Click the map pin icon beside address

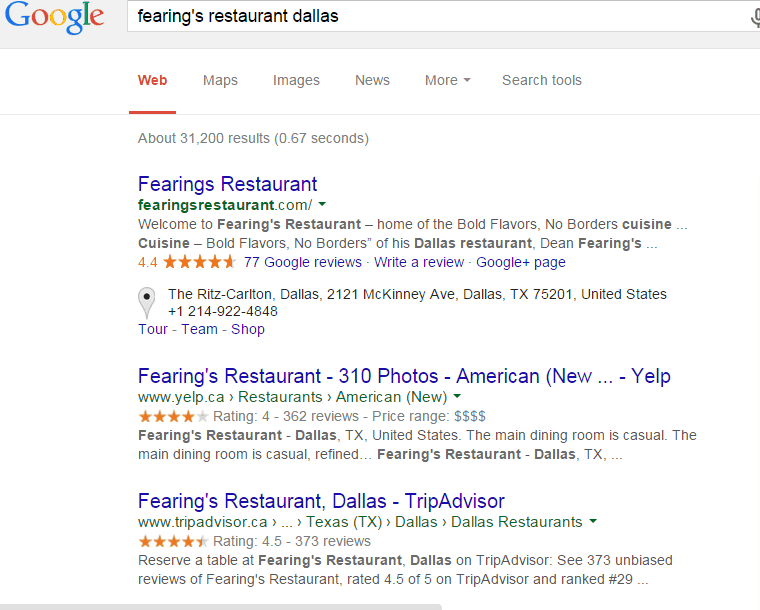(x=146, y=303)
